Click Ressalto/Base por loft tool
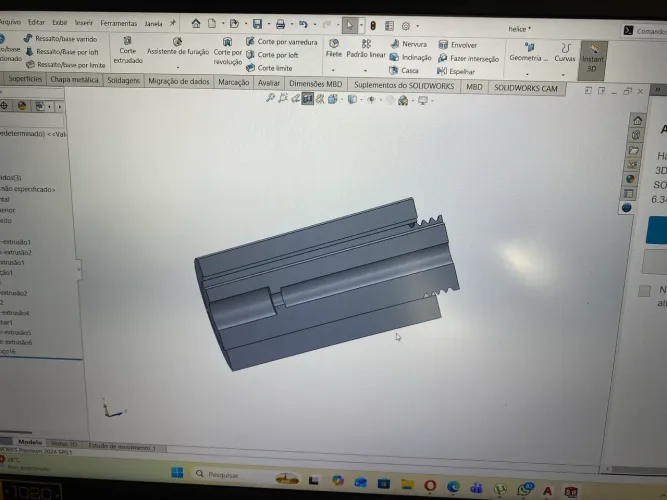Screen dimensions: 667x500 [62, 52]
